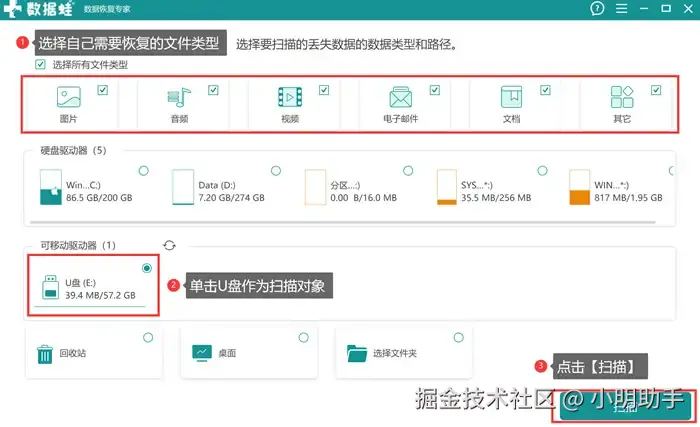Viewport: 700px width, 427px height.
Task: Click the 回收站 recycle bin icon
Action: (x=45, y=355)
